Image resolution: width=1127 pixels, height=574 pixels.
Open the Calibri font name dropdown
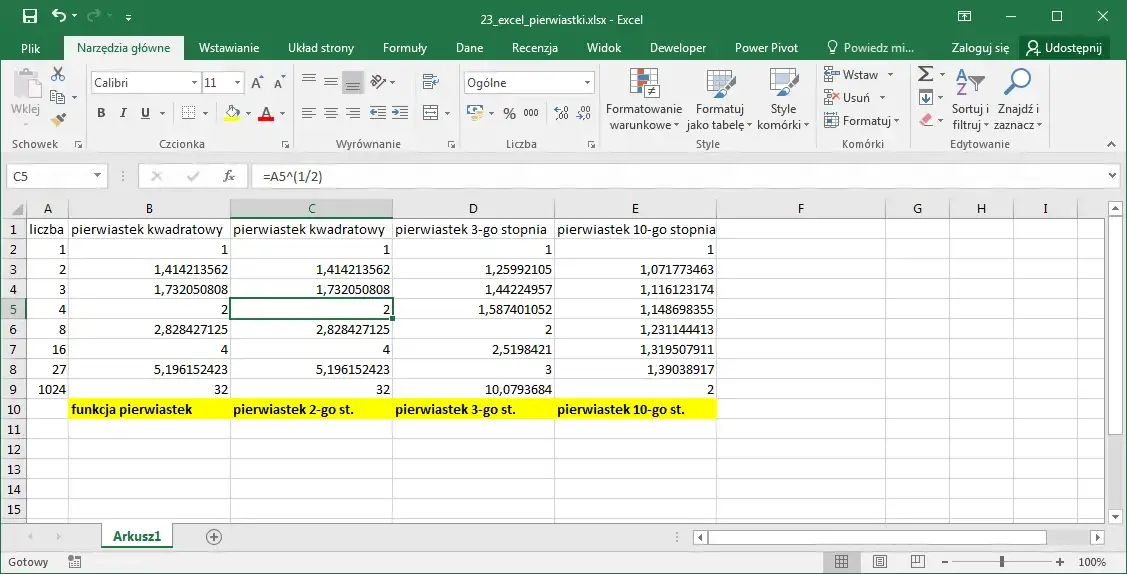coord(194,83)
